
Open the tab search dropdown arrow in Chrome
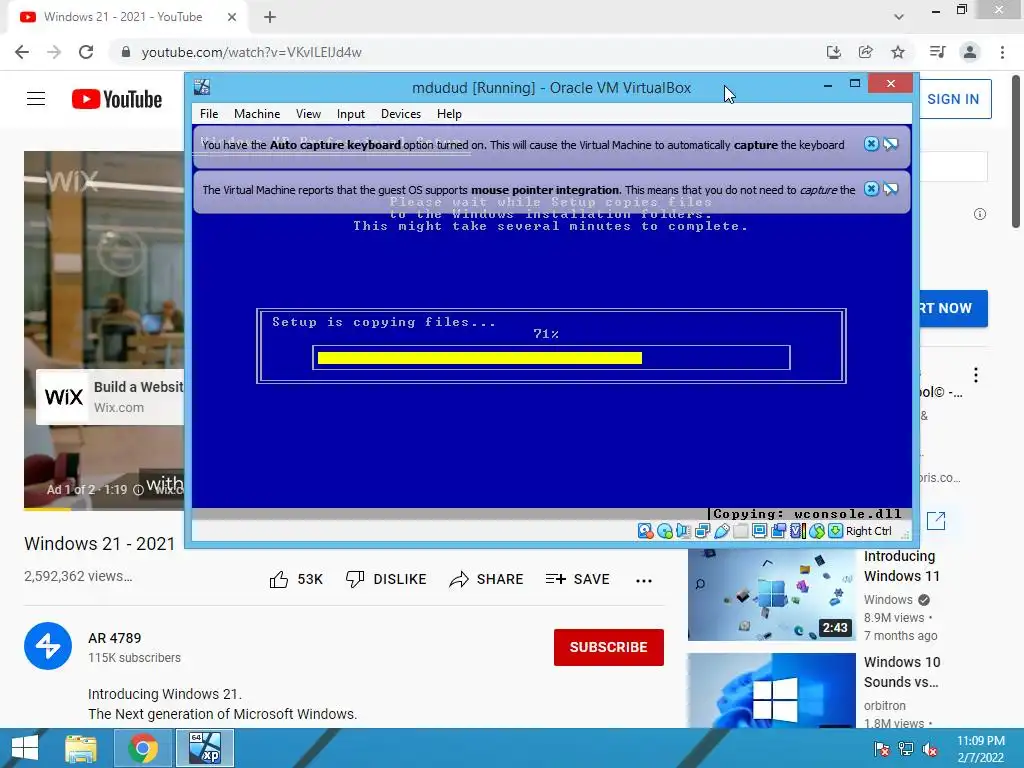[x=899, y=17]
